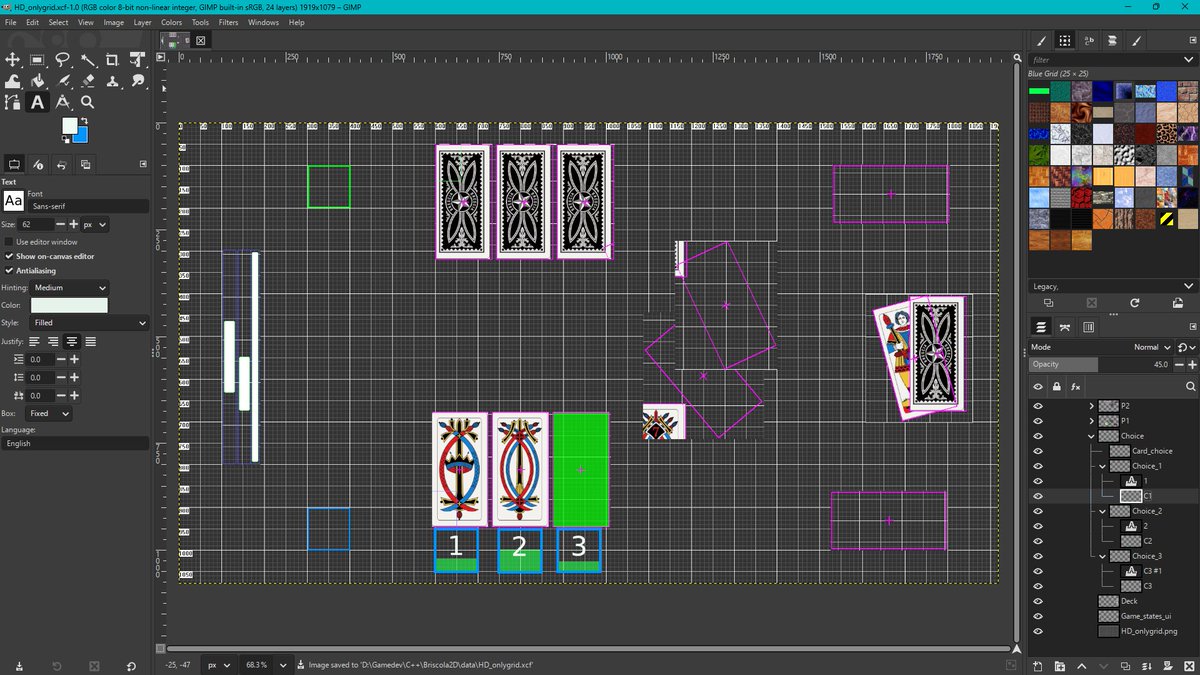The width and height of the screenshot is (1200, 675).
Task: Click the foreground color swatch
Action: [69, 125]
